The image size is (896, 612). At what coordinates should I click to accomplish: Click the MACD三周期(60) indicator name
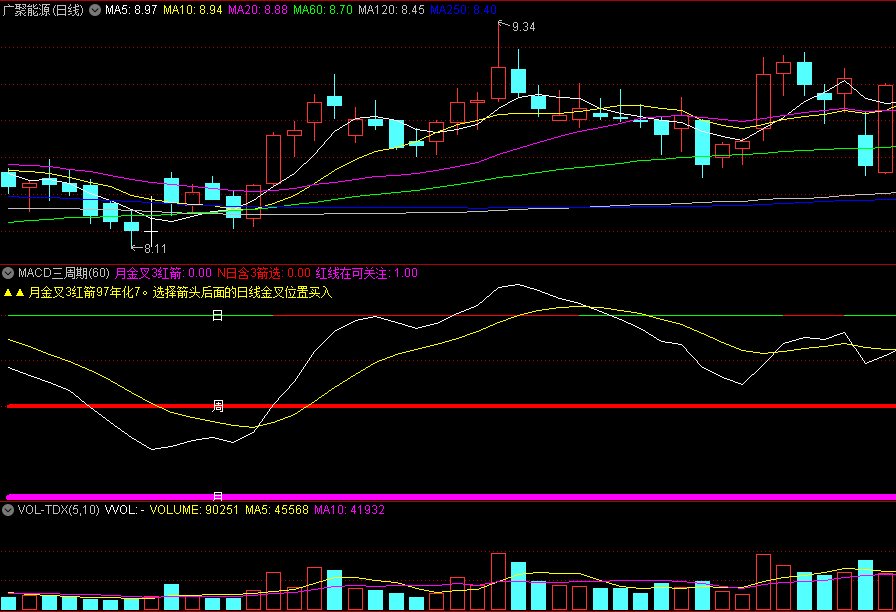coord(63,273)
